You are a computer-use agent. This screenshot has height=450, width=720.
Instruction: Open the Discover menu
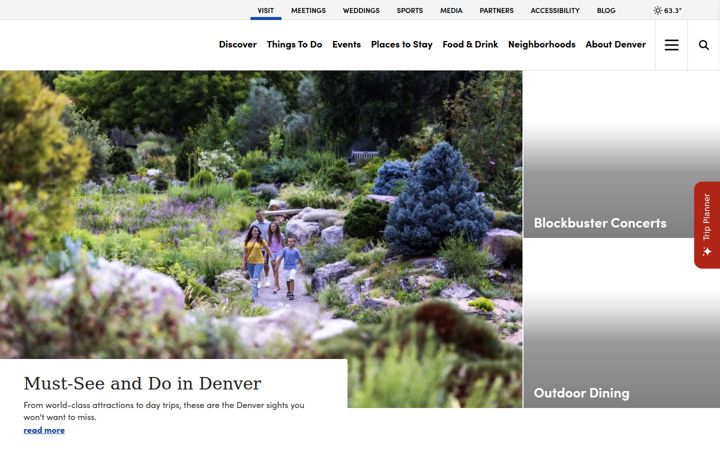(x=237, y=45)
